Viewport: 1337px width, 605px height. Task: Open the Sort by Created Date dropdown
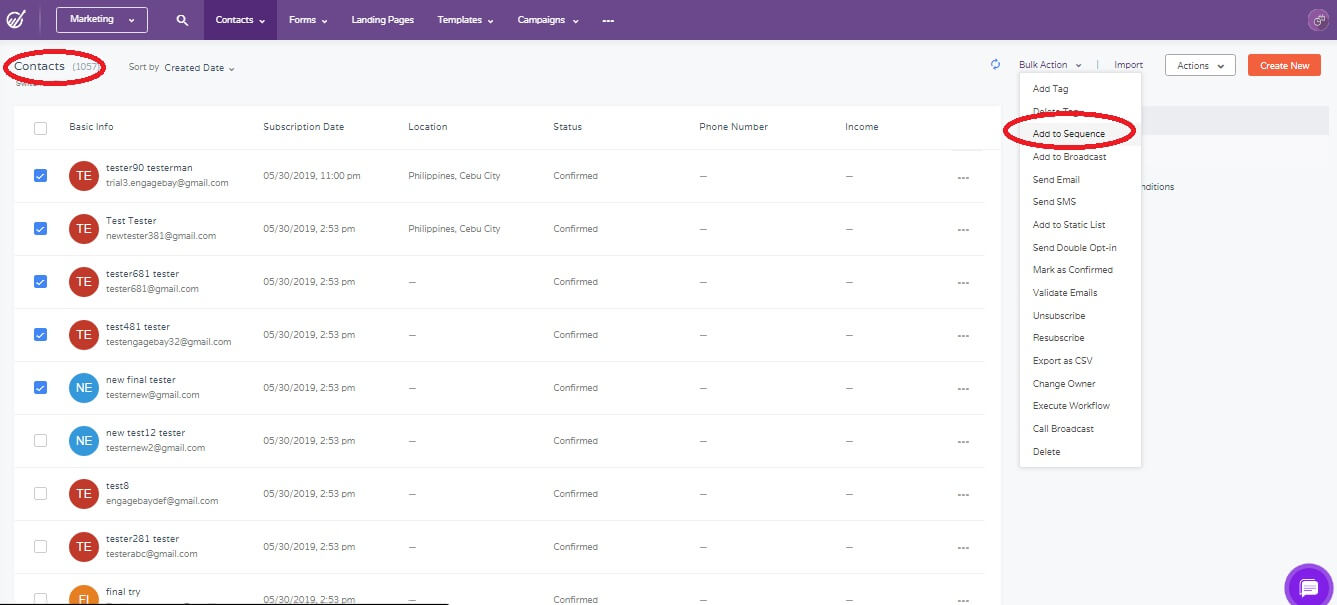coord(199,68)
